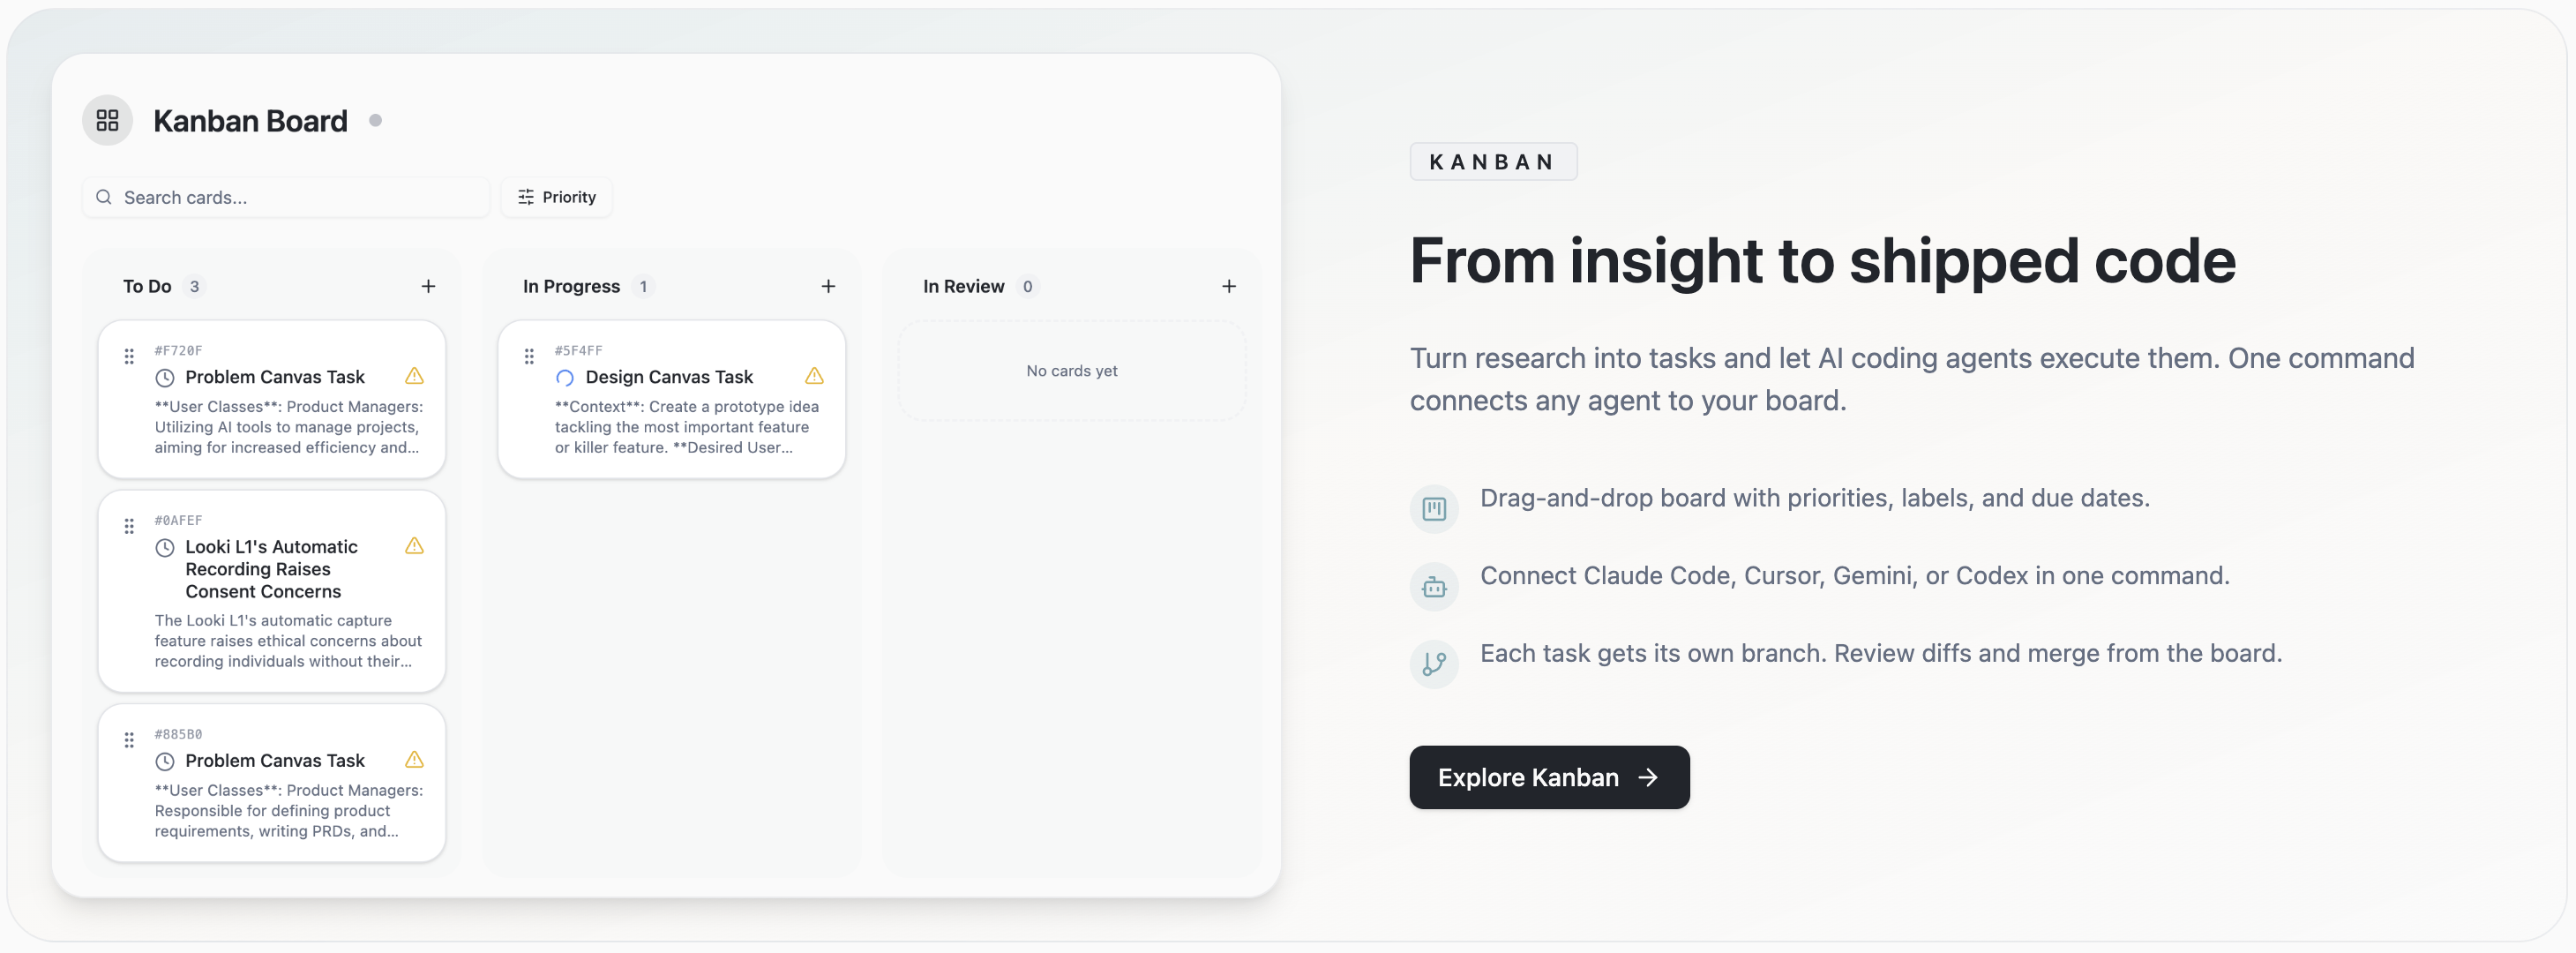Click the search magnifier icon

coord(104,197)
